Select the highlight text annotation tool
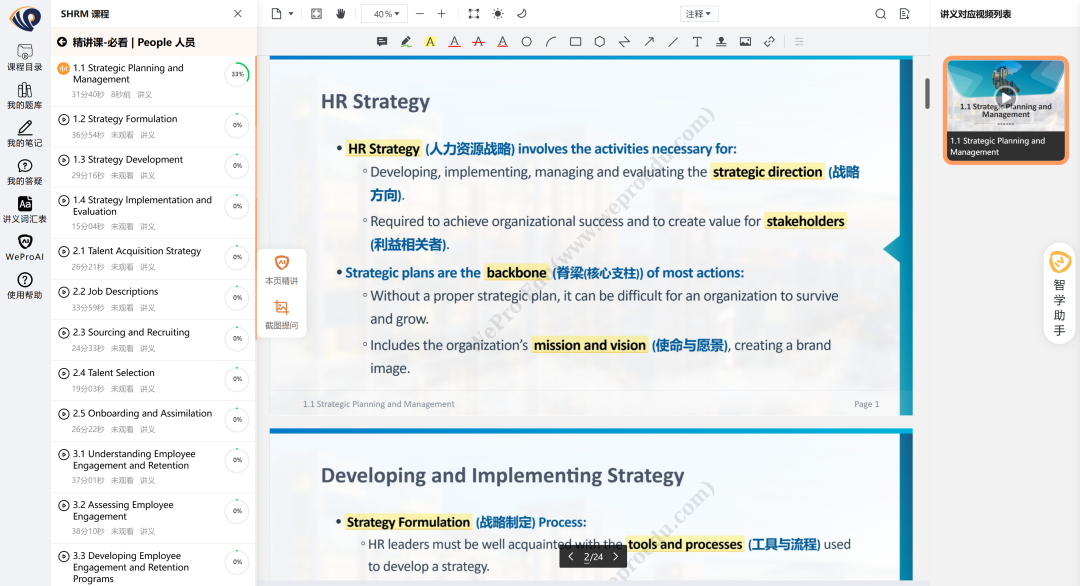The height and width of the screenshot is (586, 1080). [430, 42]
